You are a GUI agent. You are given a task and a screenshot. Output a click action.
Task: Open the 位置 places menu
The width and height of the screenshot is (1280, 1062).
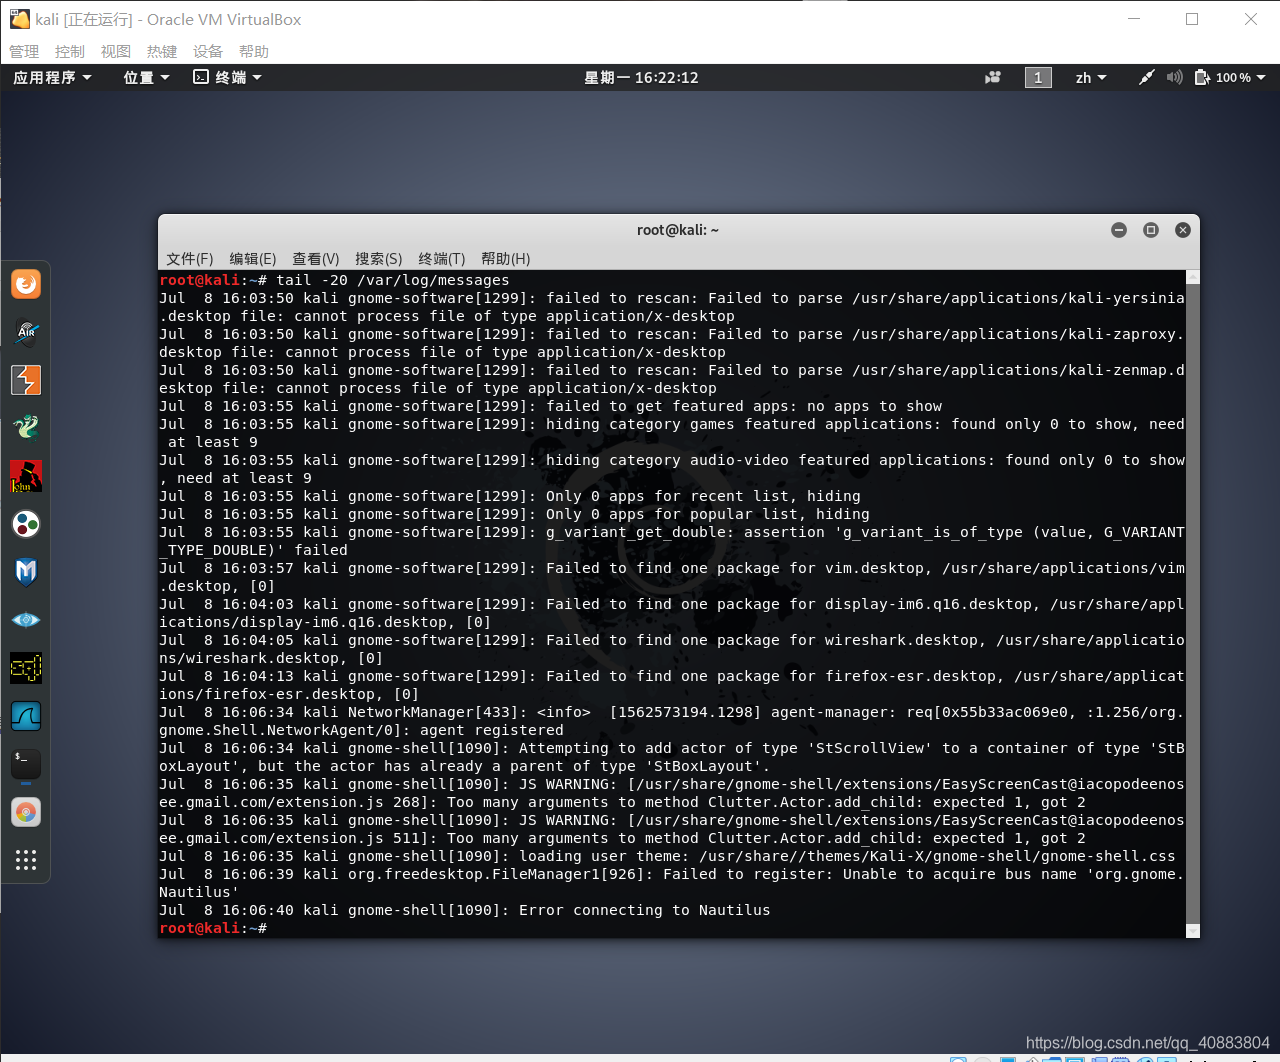146,77
